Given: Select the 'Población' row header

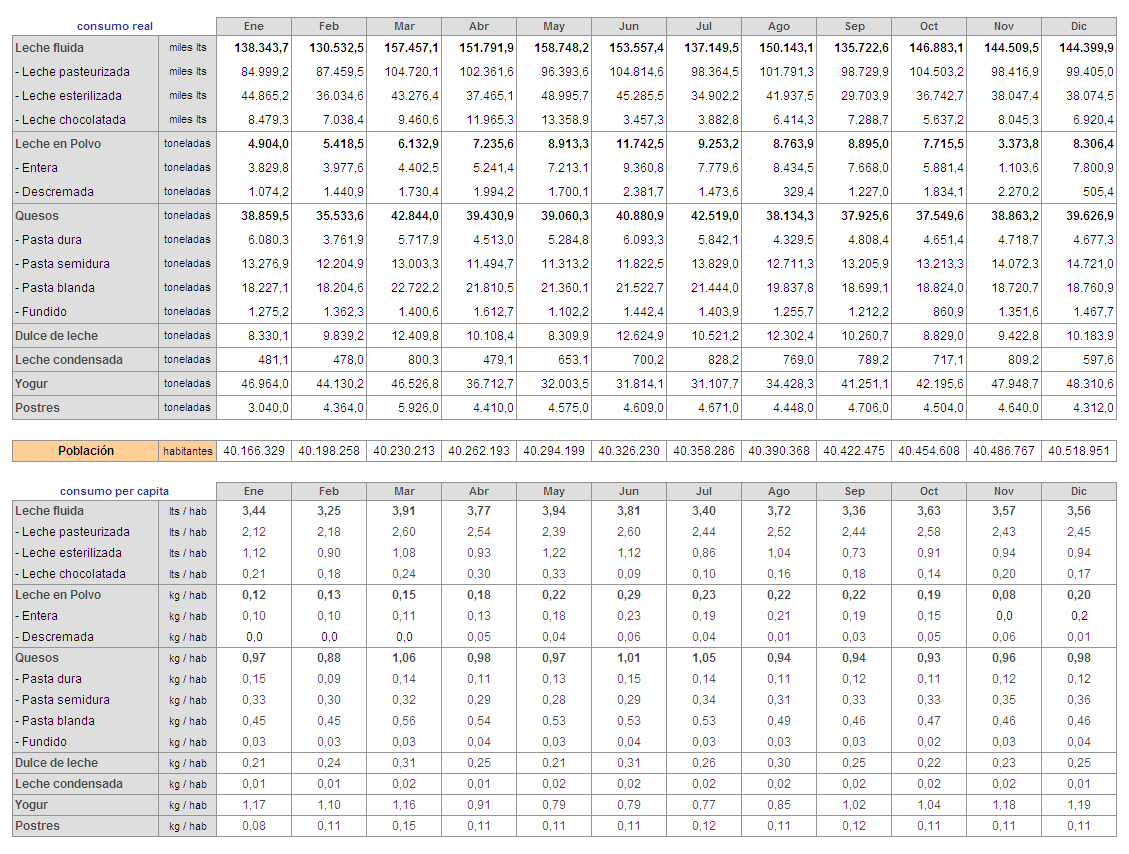Looking at the screenshot, I should point(86,451).
